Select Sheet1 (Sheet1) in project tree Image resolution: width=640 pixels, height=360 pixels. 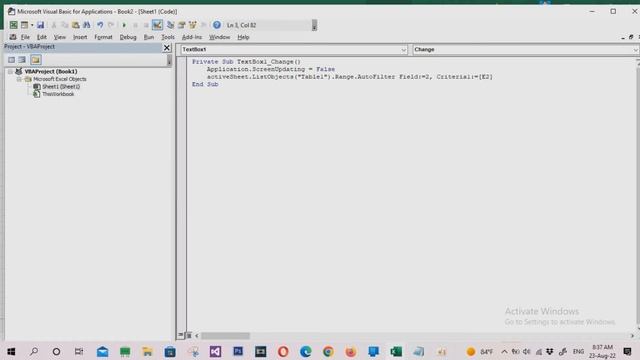coord(61,87)
